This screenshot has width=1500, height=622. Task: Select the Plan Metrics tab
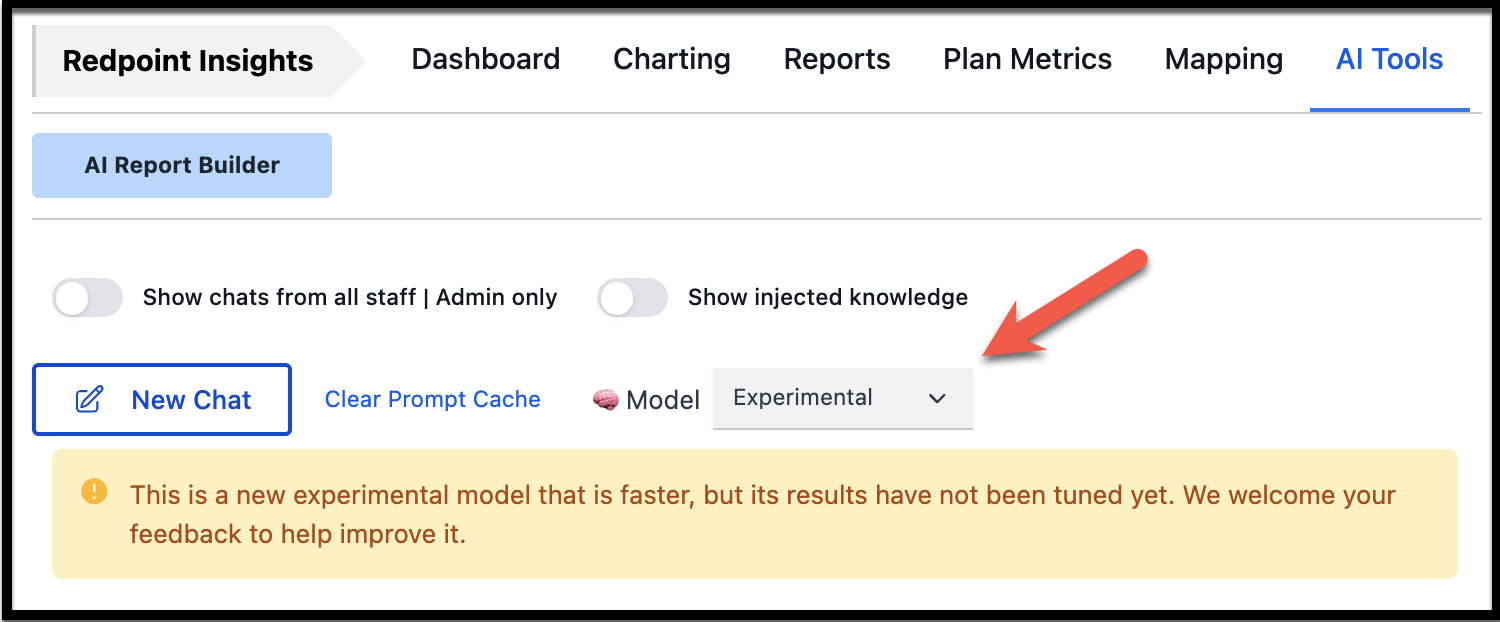[1027, 60]
